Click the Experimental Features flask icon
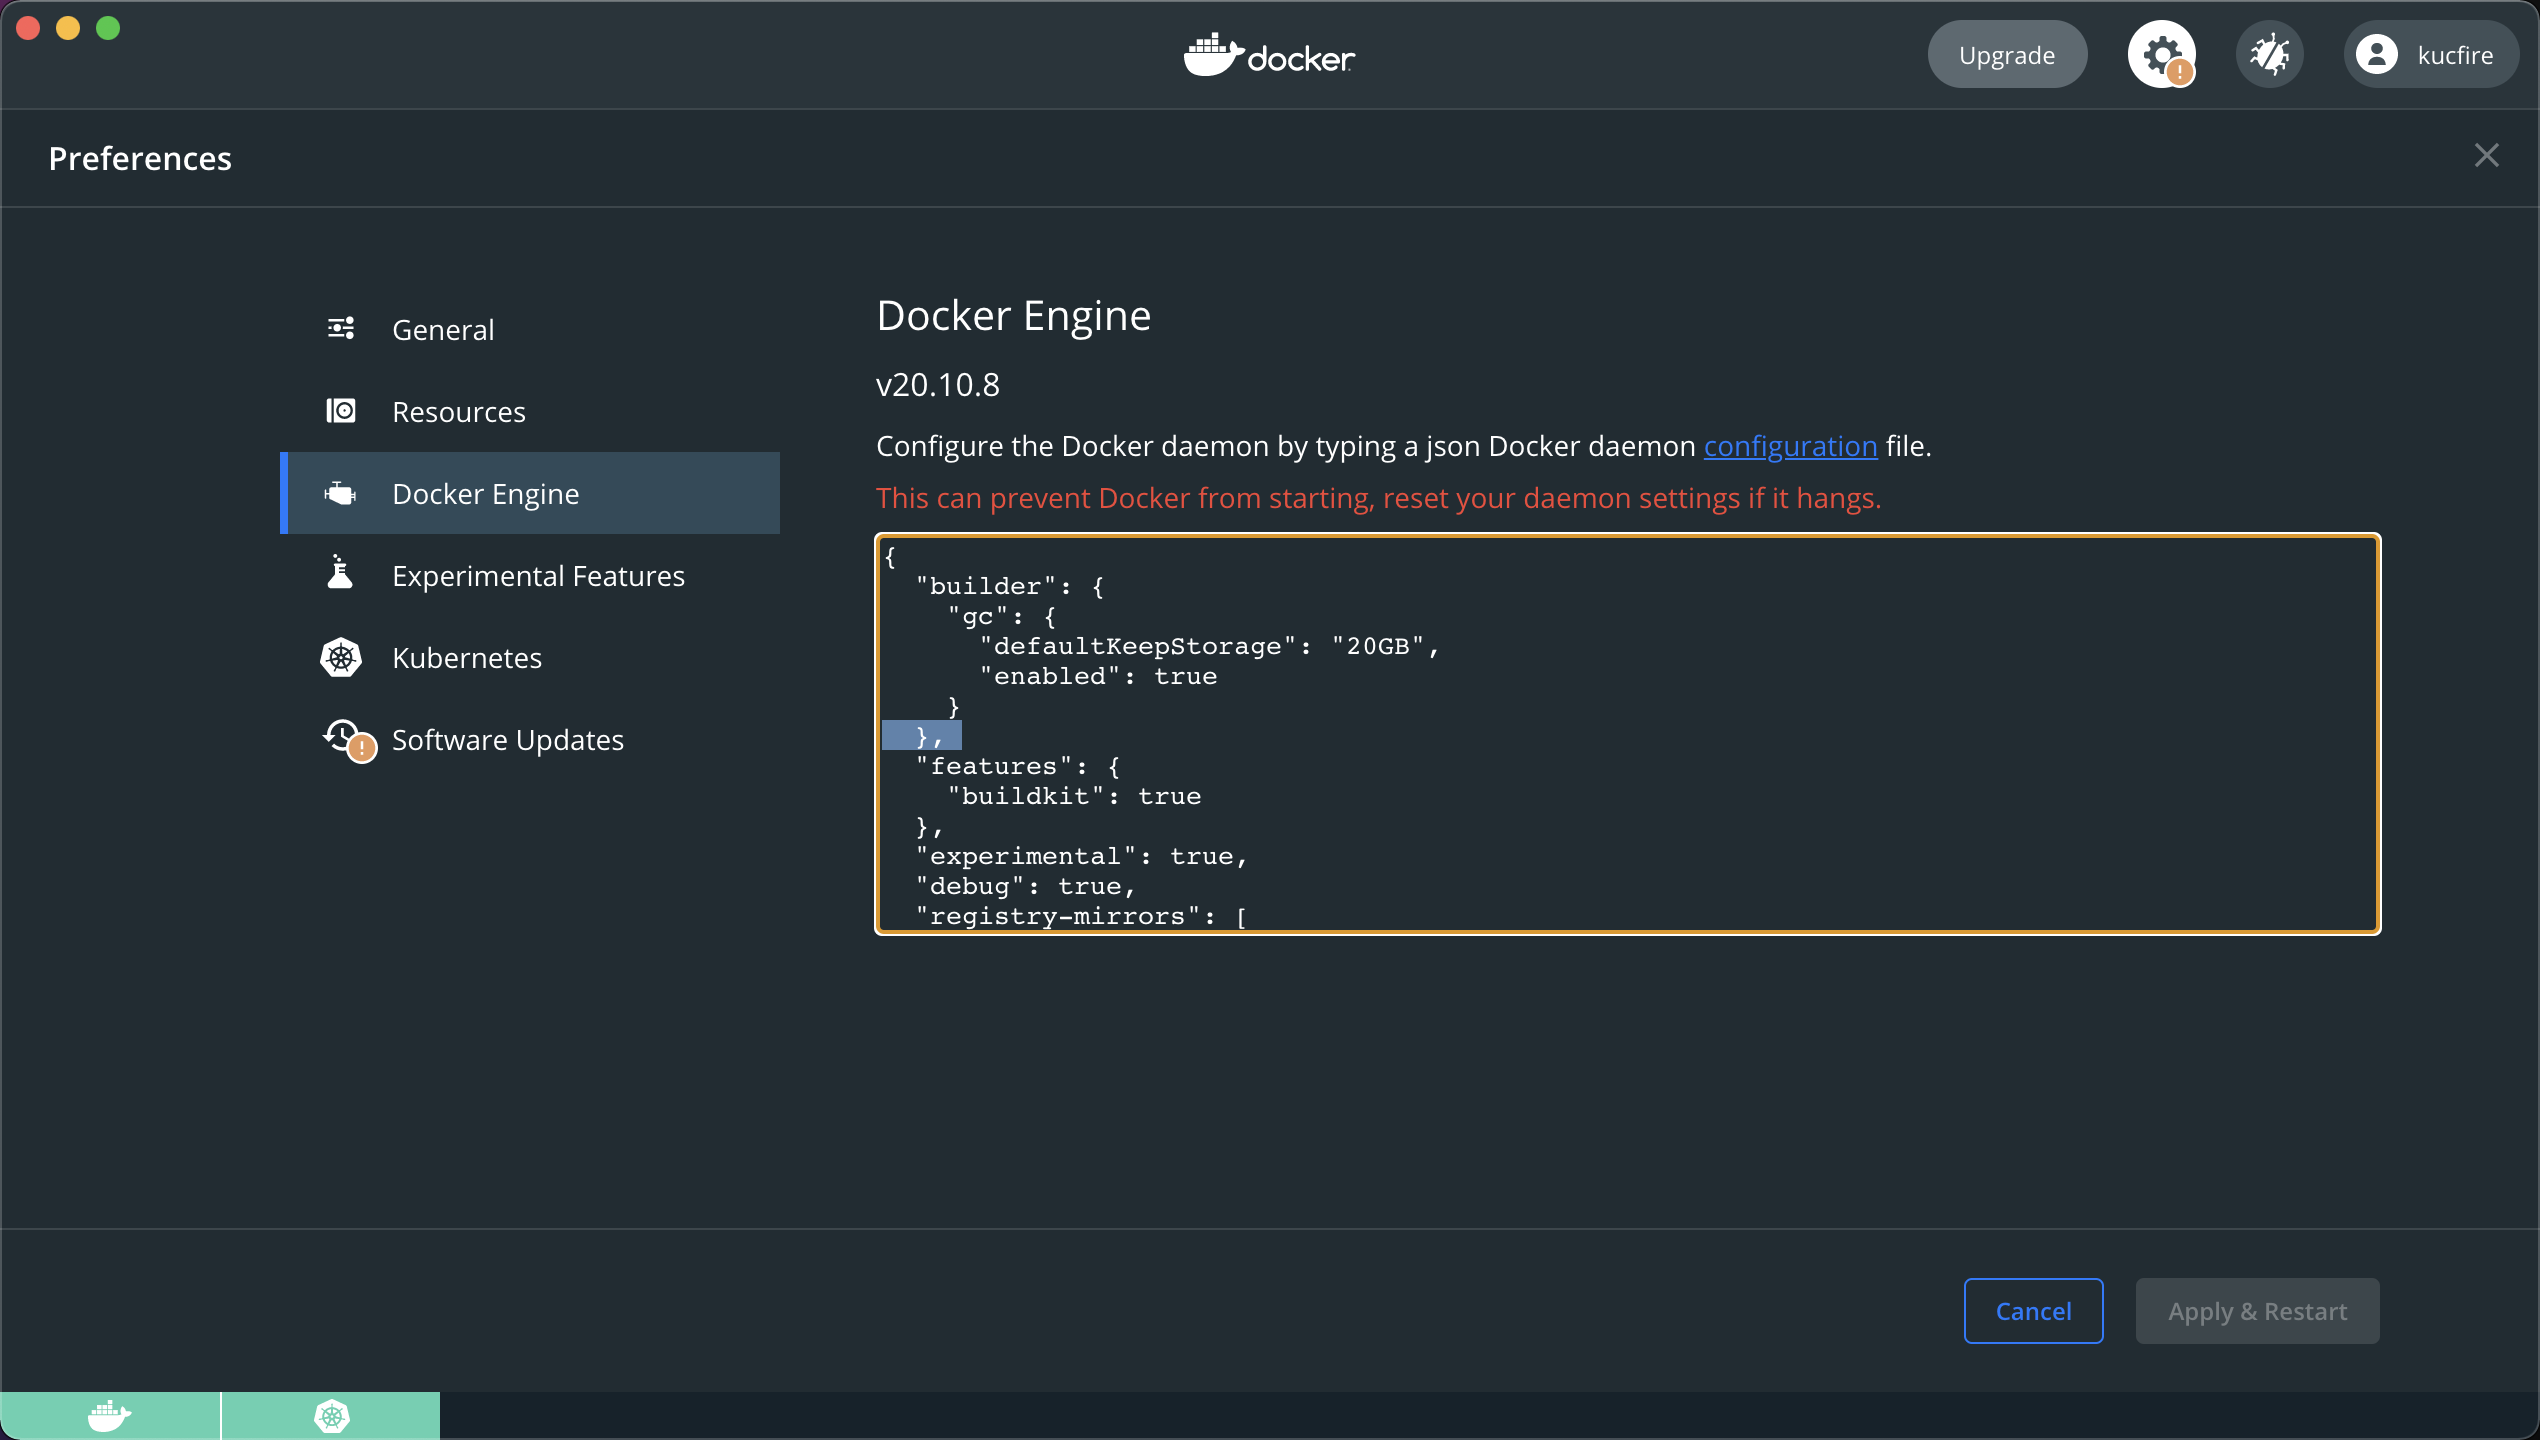Image resolution: width=2540 pixels, height=1440 pixels. point(341,574)
